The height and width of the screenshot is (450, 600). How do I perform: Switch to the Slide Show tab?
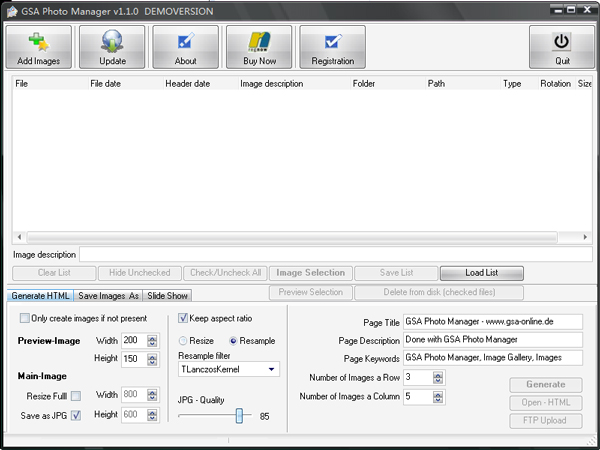tap(167, 295)
